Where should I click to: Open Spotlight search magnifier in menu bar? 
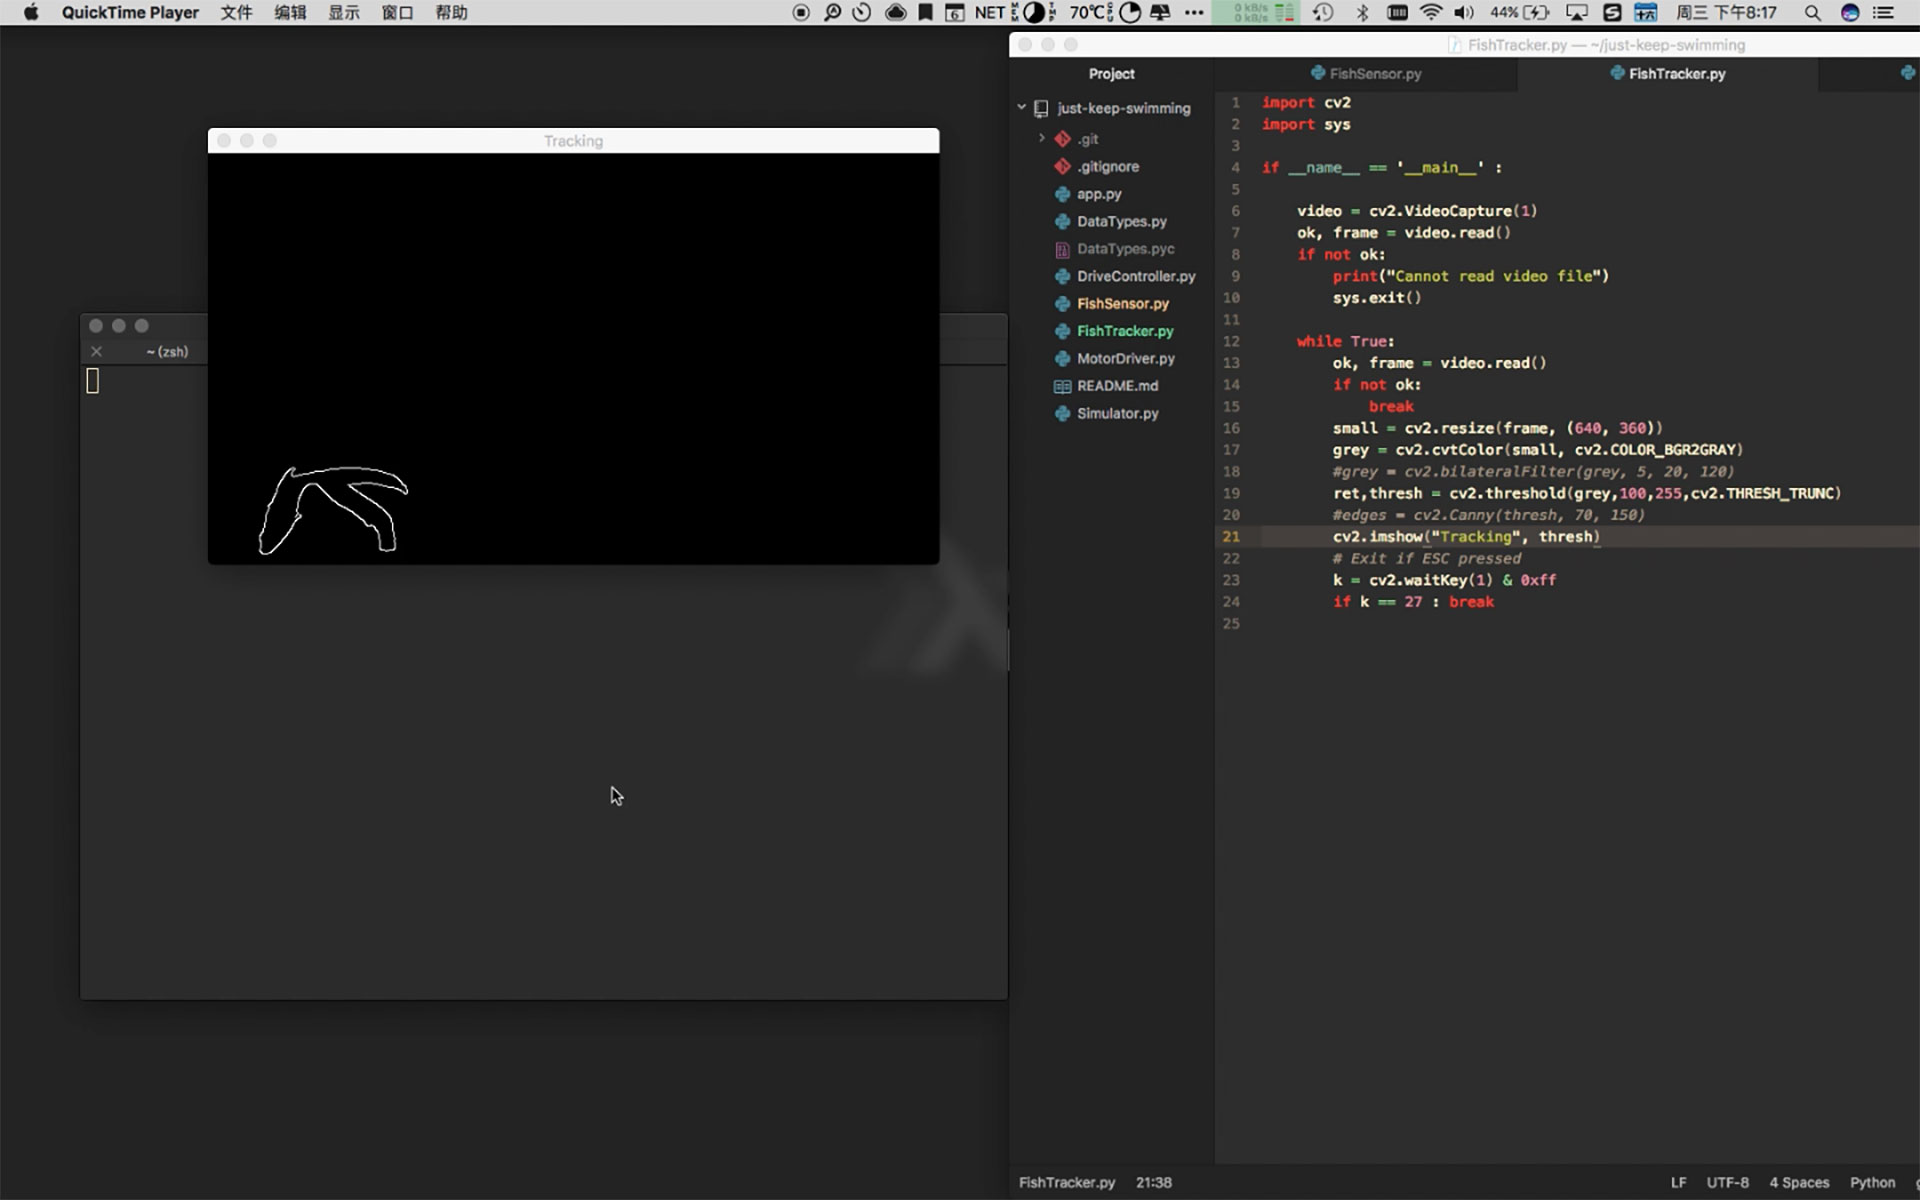[1812, 13]
